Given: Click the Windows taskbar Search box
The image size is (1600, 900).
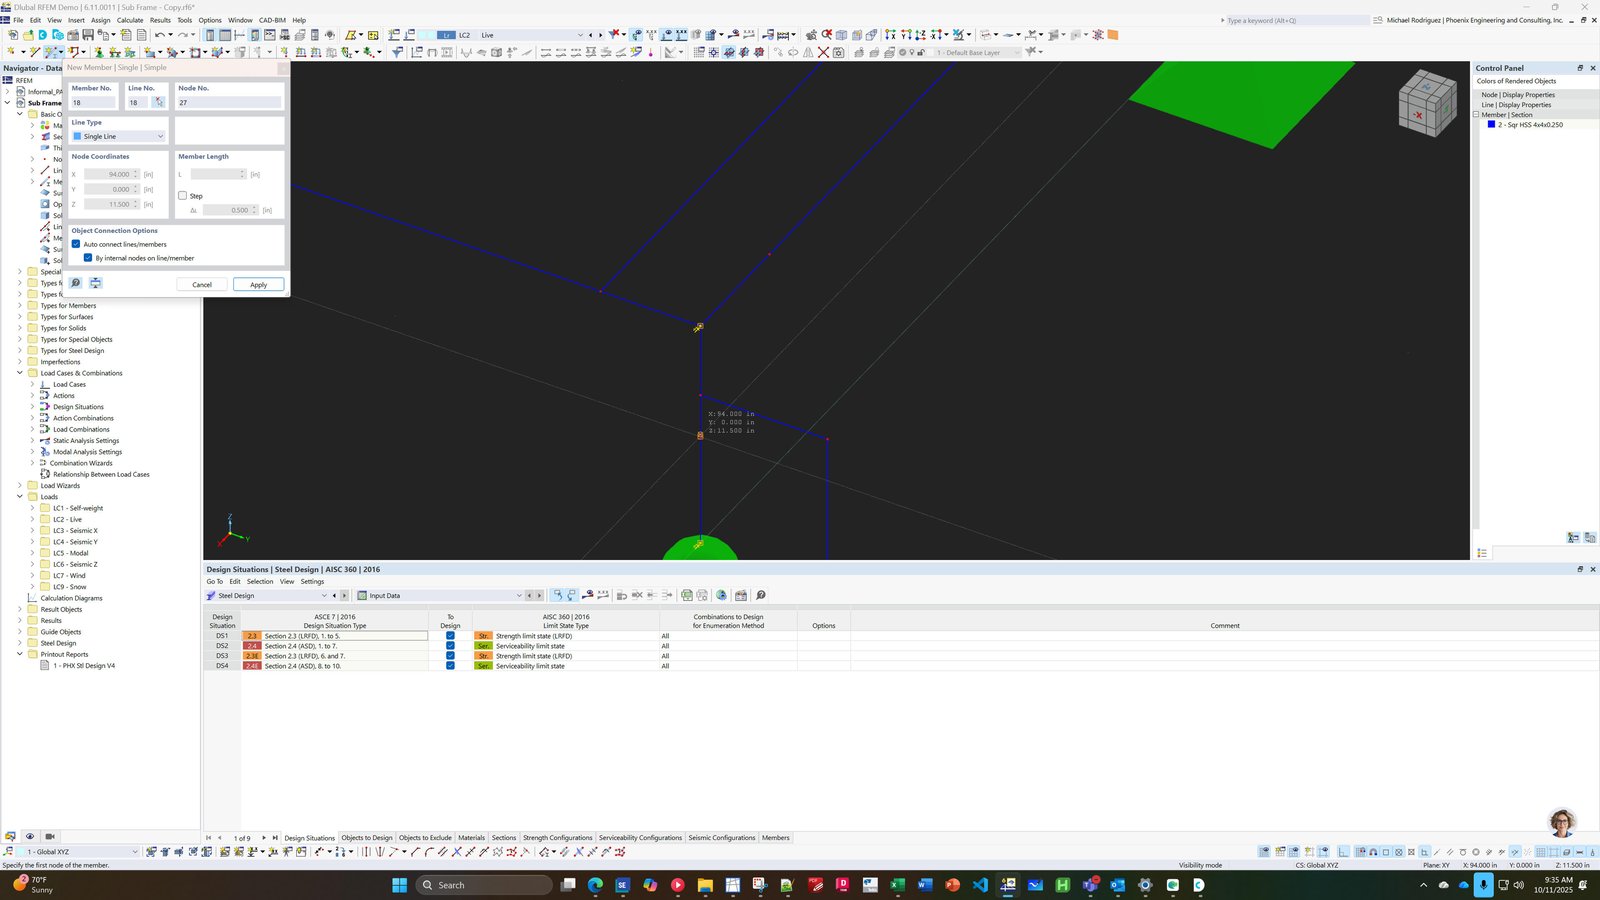Looking at the screenshot, I should click(484, 885).
